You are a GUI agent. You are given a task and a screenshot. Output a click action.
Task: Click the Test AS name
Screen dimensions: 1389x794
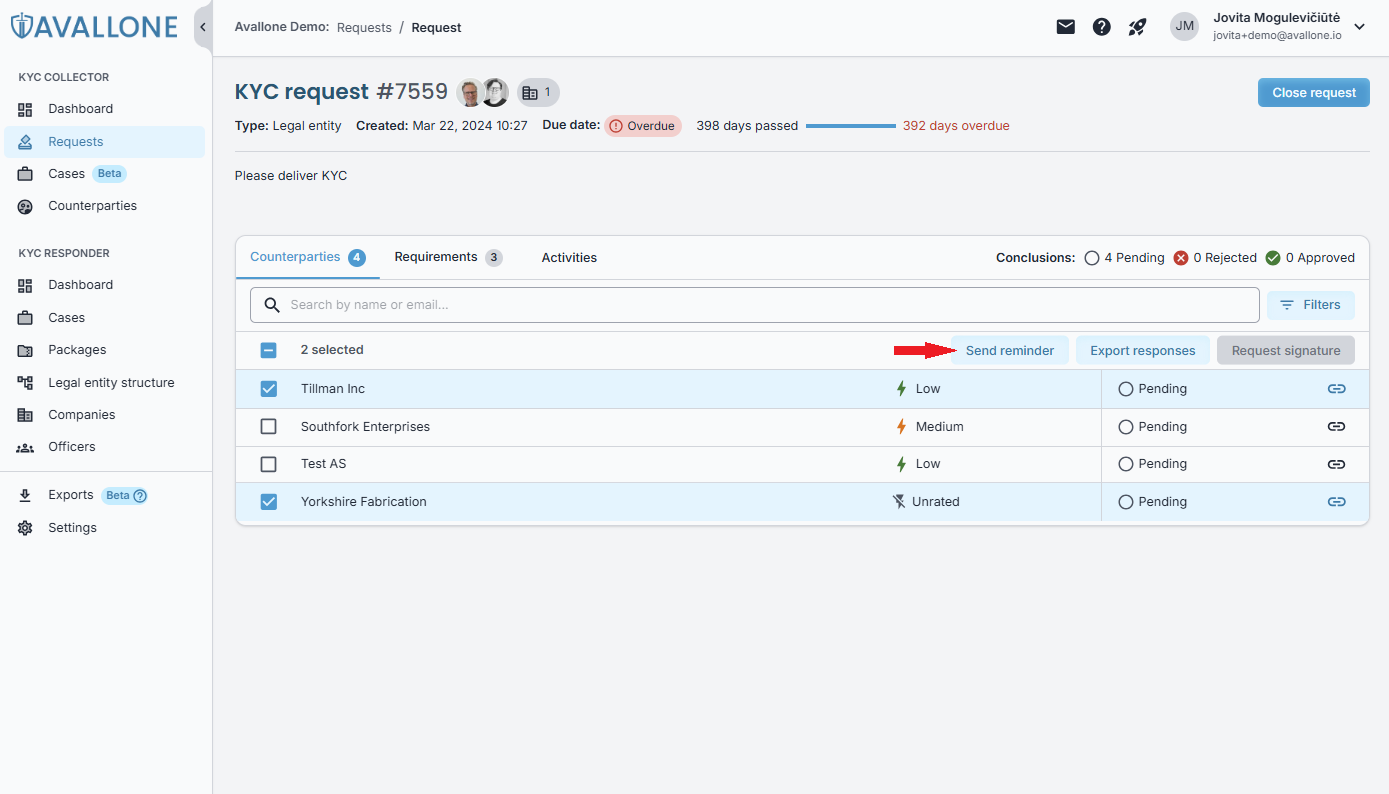click(323, 464)
